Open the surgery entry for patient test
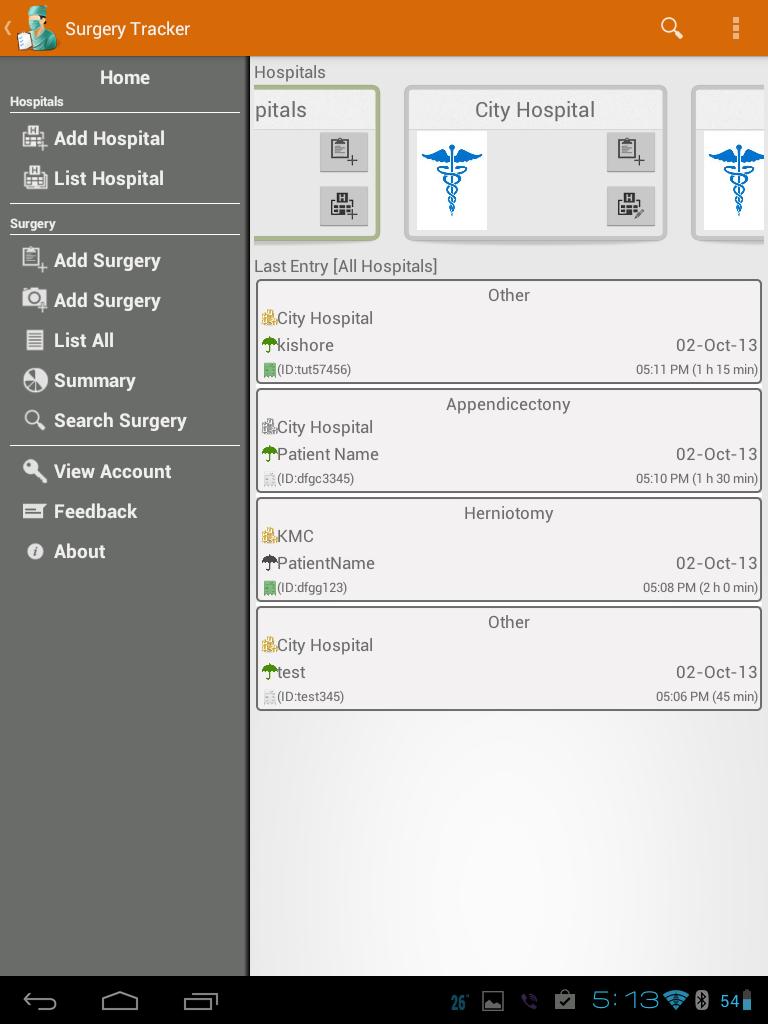The width and height of the screenshot is (768, 1024). pyautogui.click(x=509, y=659)
